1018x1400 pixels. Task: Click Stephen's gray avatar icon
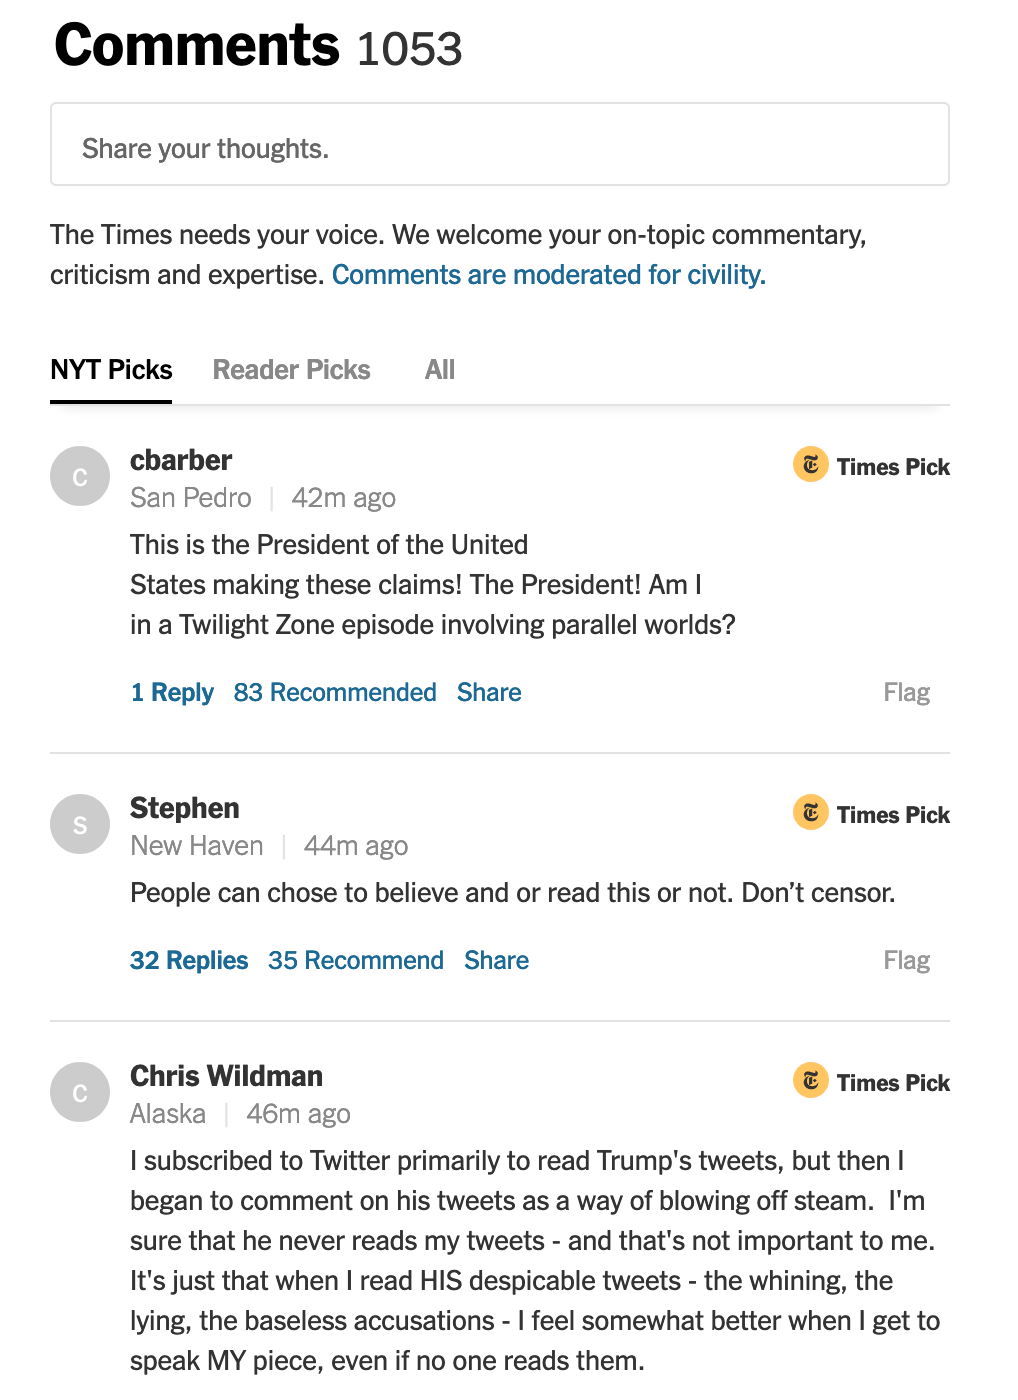point(80,824)
